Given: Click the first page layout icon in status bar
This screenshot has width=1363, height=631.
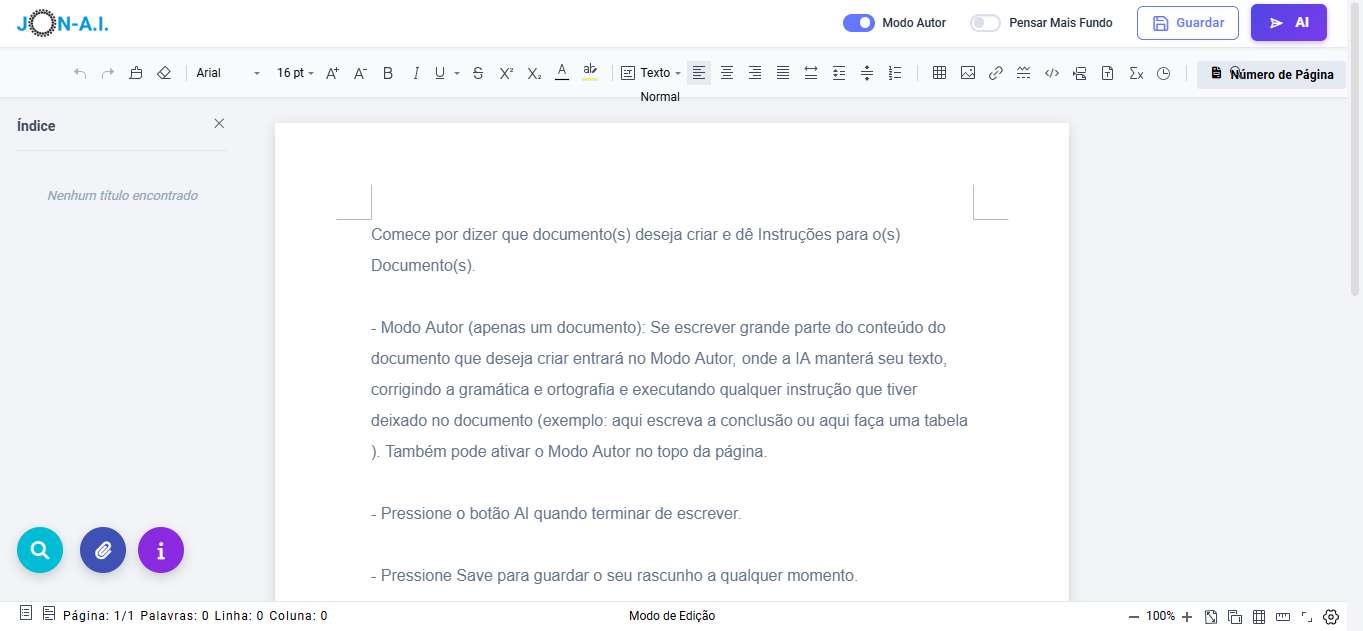Looking at the screenshot, I should pos(26,613).
